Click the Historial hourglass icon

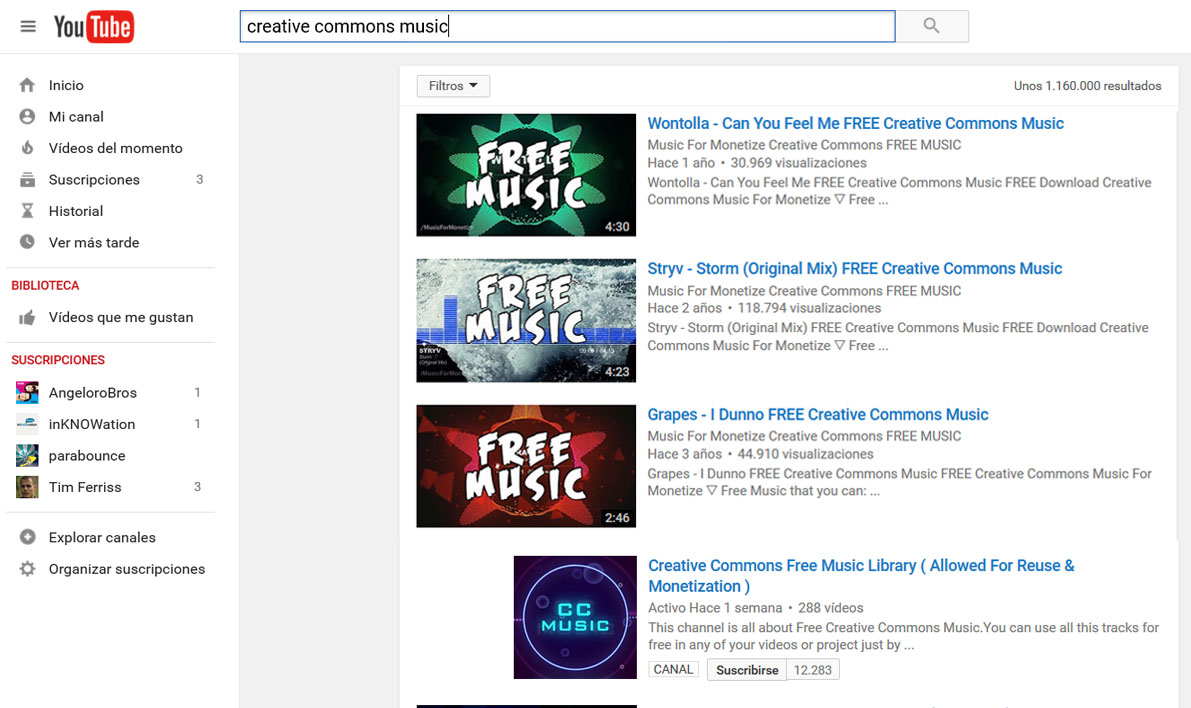pos(27,211)
